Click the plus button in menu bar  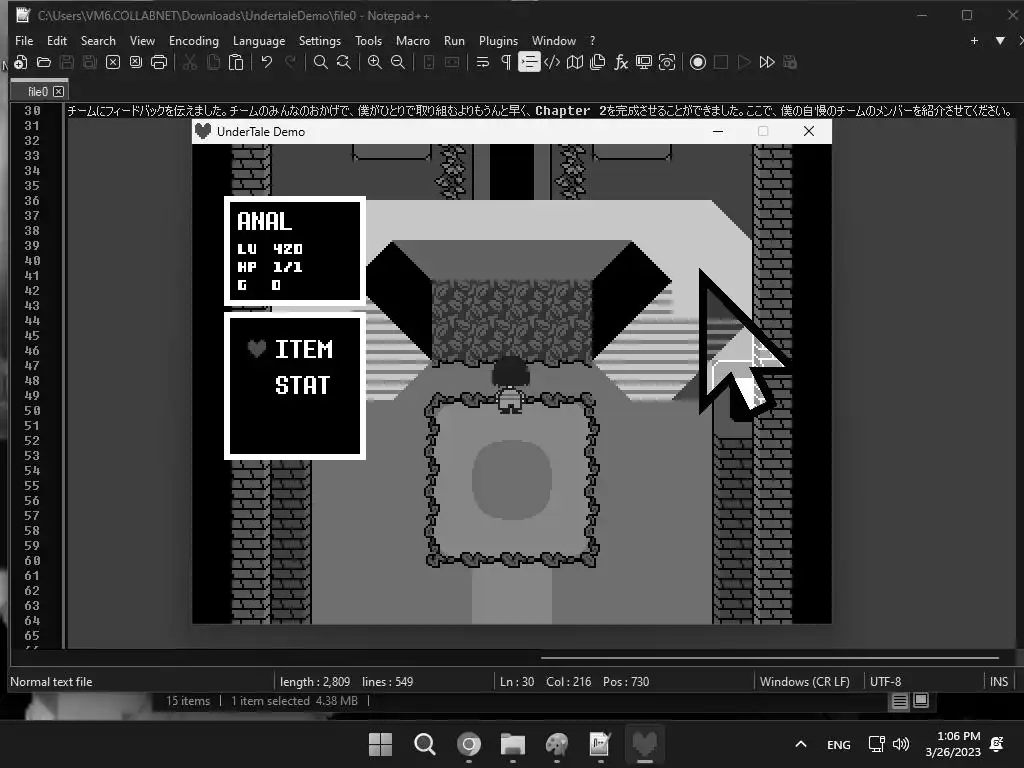(x=974, y=40)
